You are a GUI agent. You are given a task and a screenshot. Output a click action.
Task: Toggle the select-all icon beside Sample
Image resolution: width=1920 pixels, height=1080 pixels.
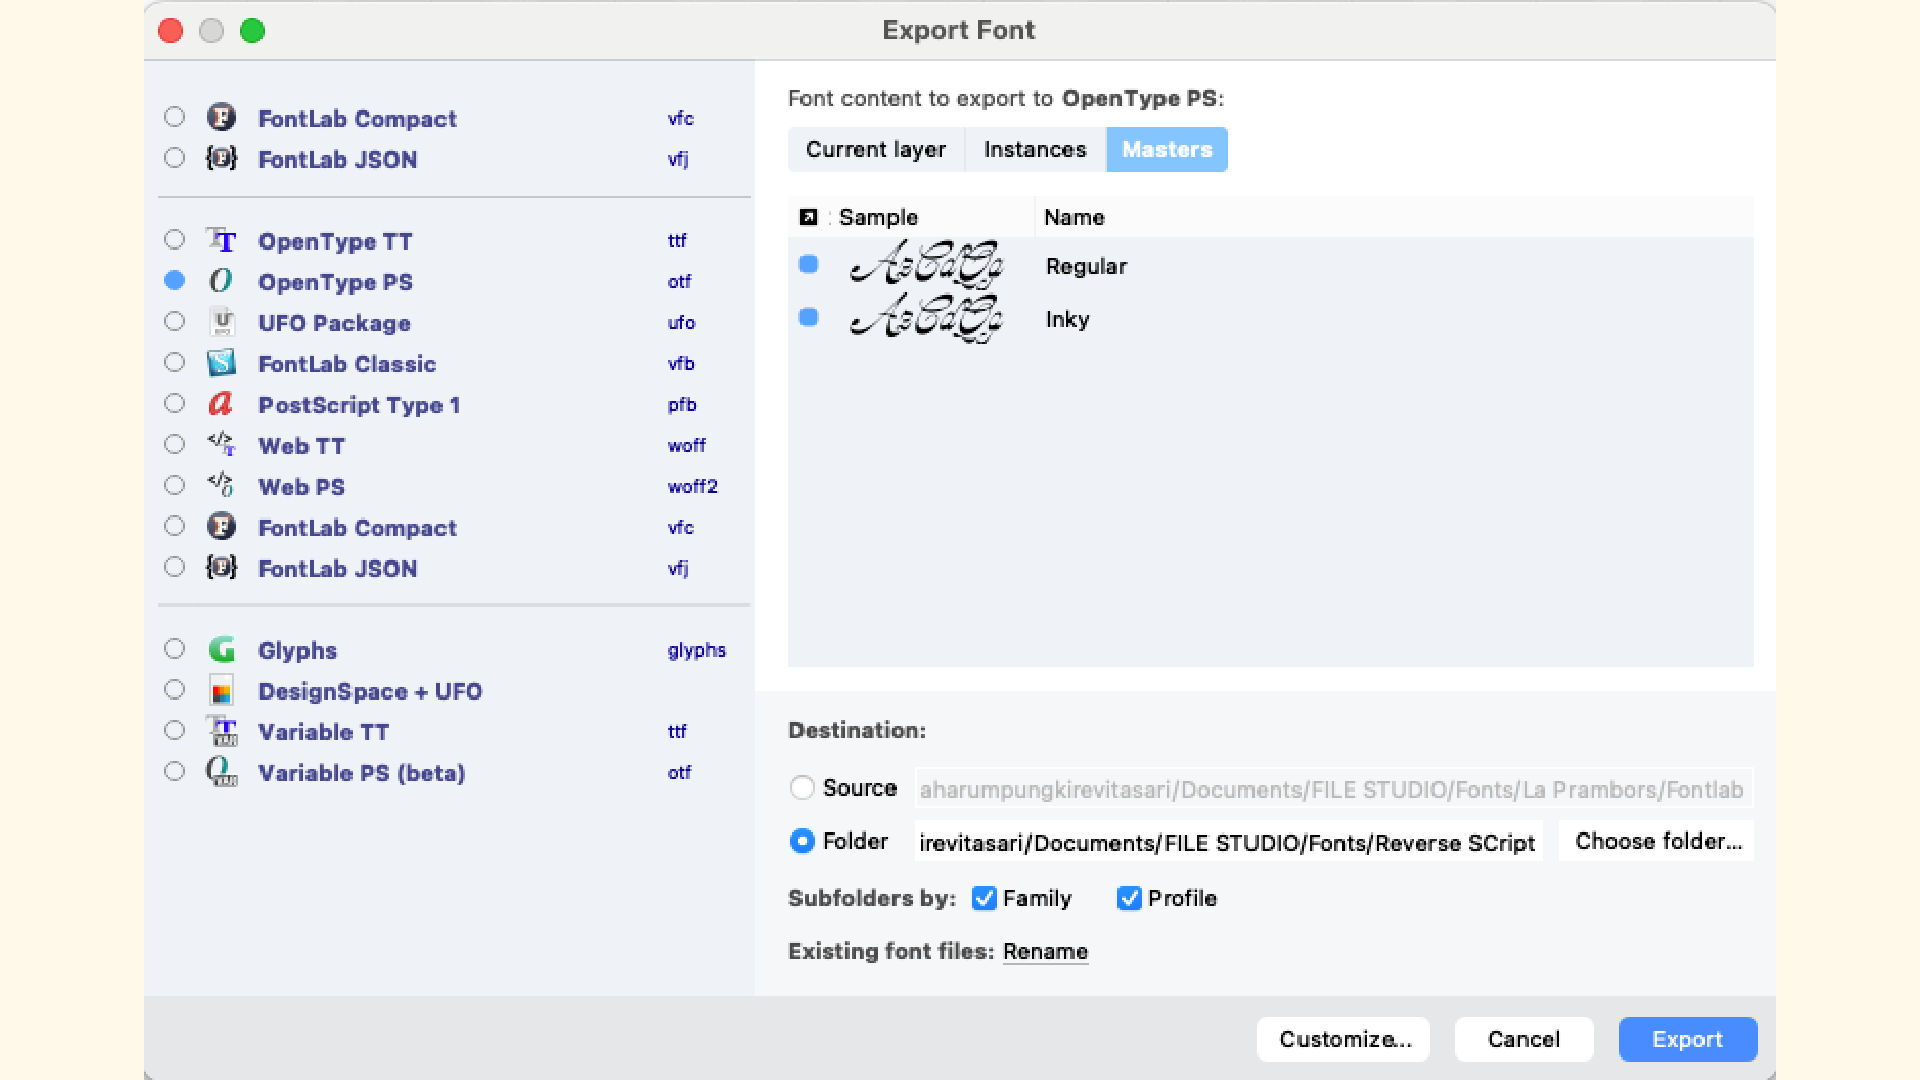[808, 217]
